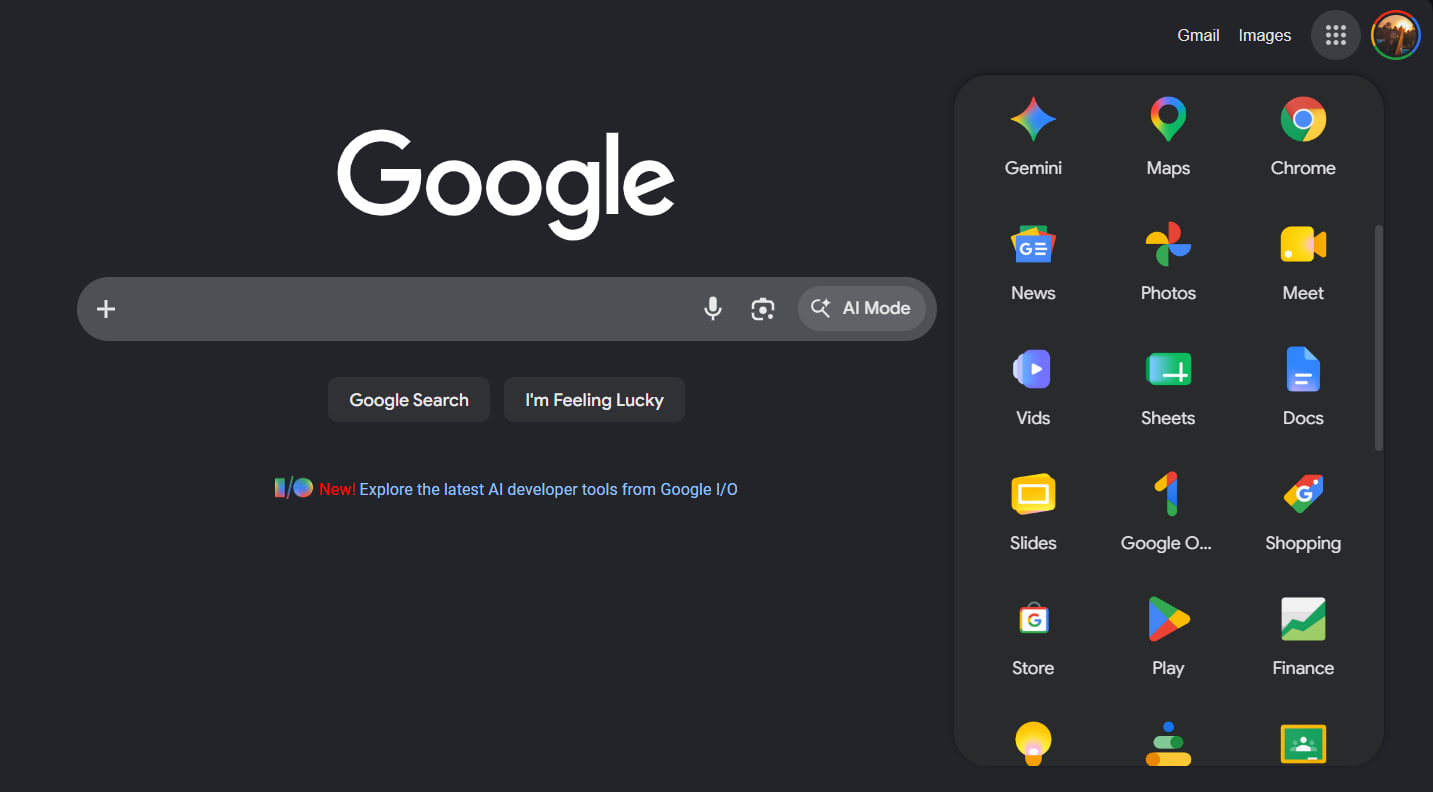Open the Keep lightbulb app
The image size is (1433, 792).
point(1033,744)
